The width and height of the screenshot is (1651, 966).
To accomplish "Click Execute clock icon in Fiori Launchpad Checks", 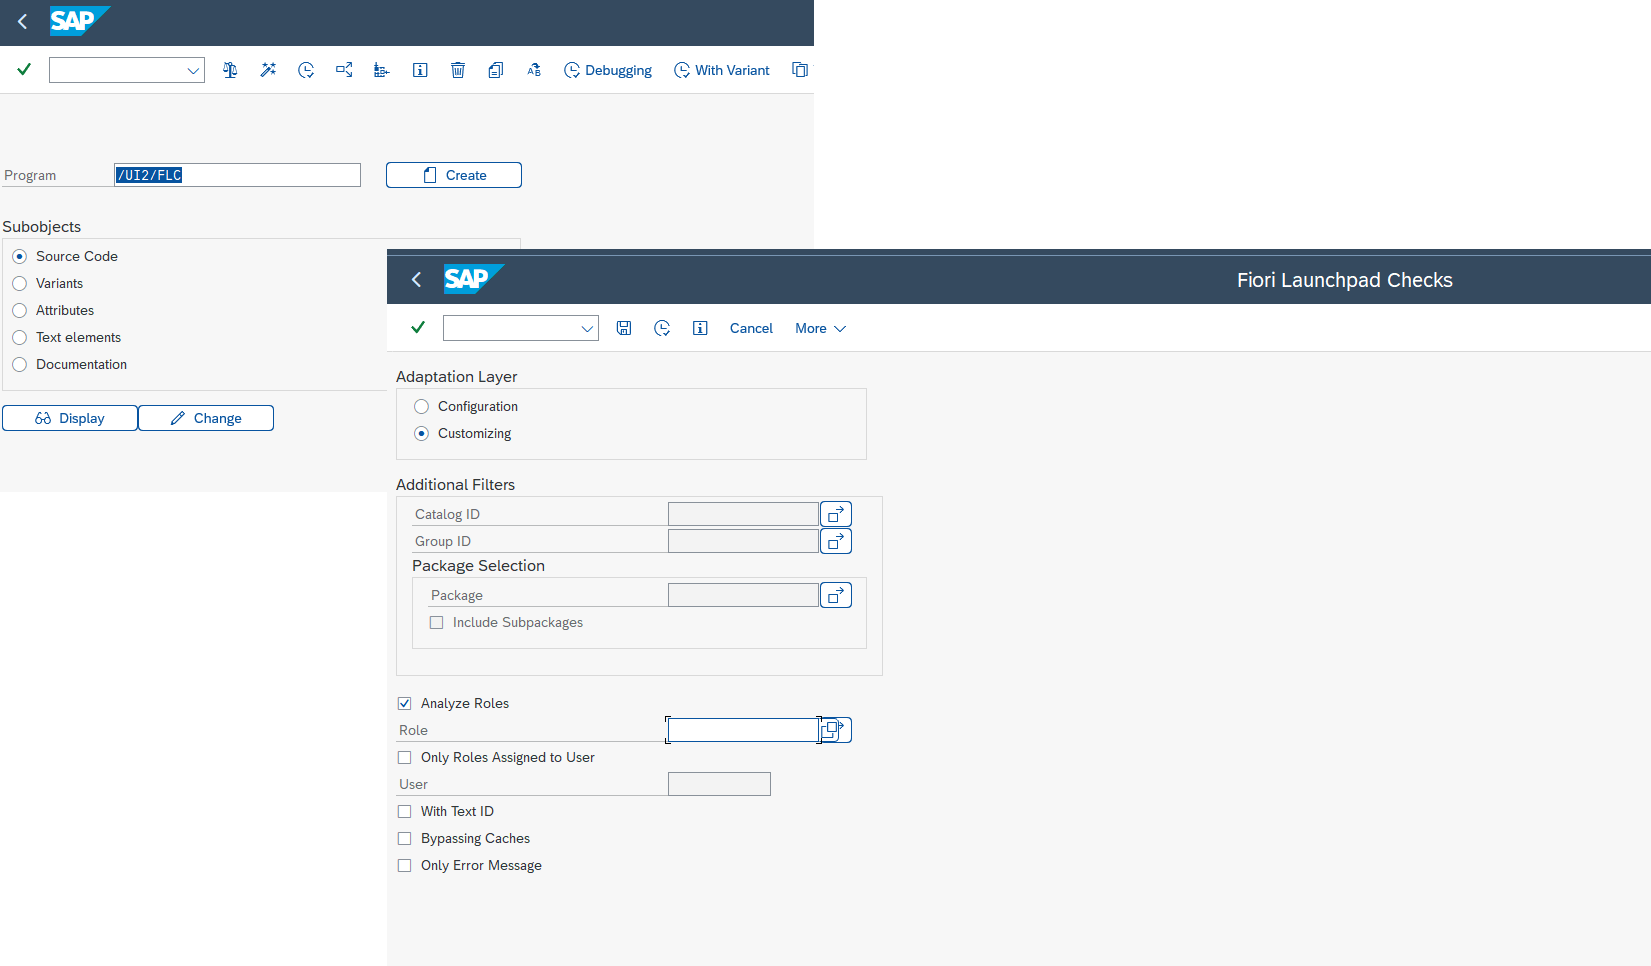I will tap(662, 328).
